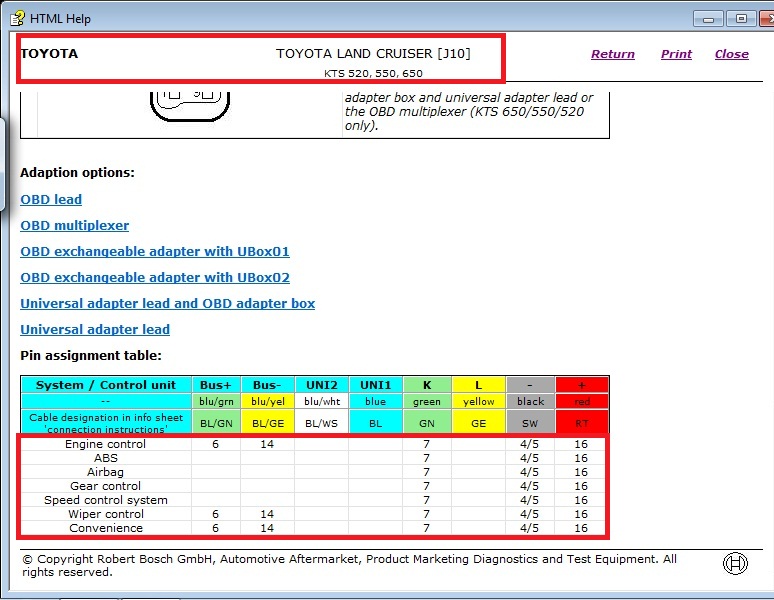774x600 pixels.
Task: Close the help page using Close link
Action: 731,54
